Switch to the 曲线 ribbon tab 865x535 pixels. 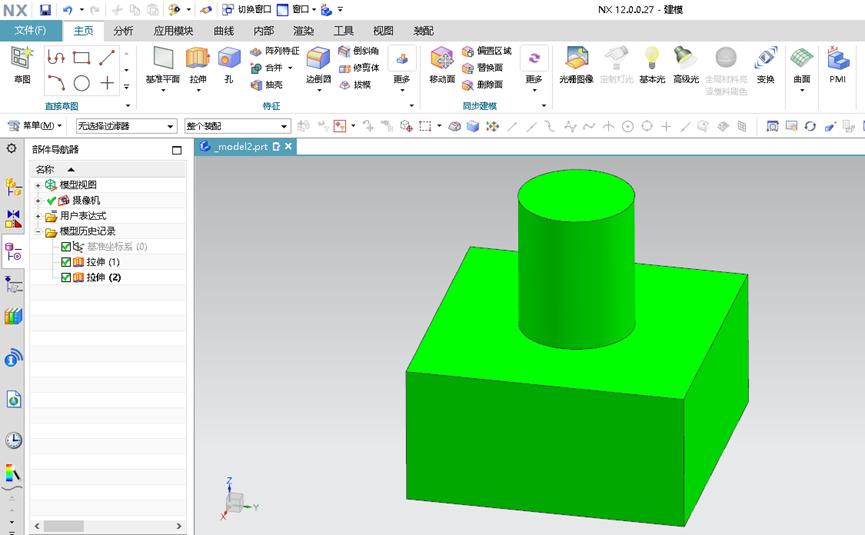pos(224,31)
